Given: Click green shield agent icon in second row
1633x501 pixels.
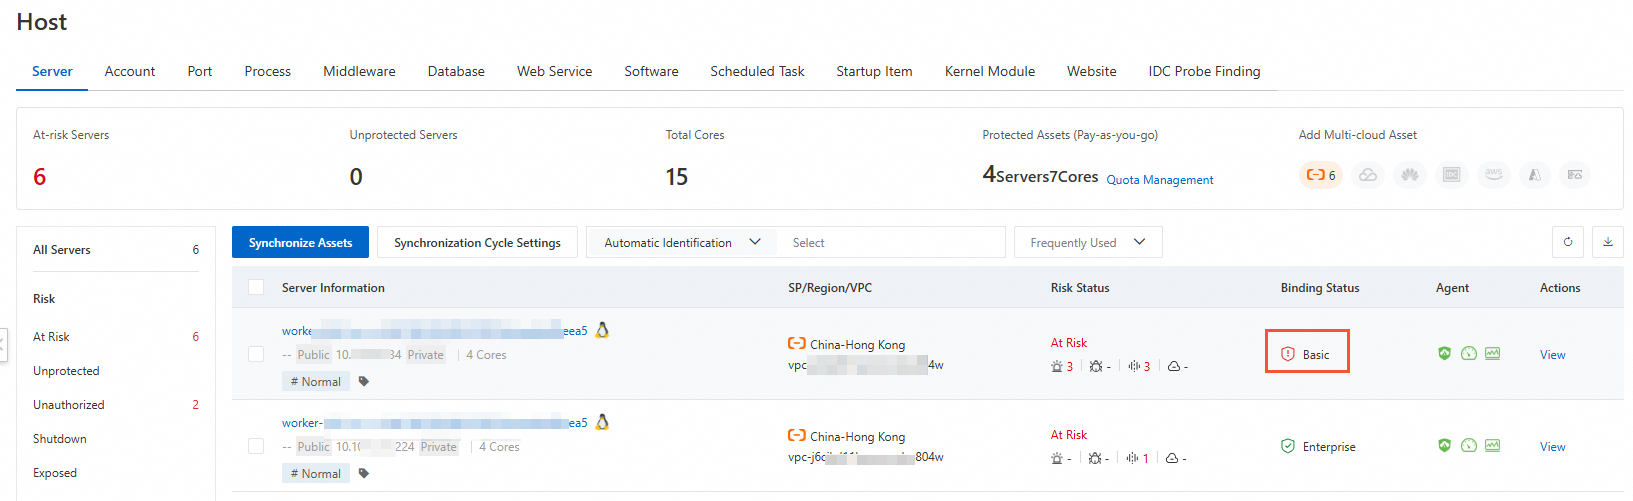Looking at the screenshot, I should pos(1444,446).
